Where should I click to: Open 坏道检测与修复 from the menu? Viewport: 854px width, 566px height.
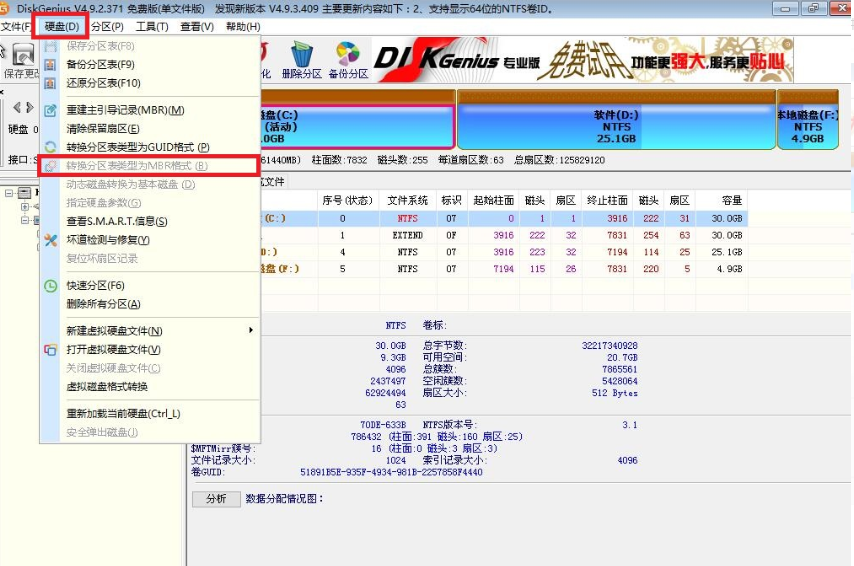pos(107,240)
